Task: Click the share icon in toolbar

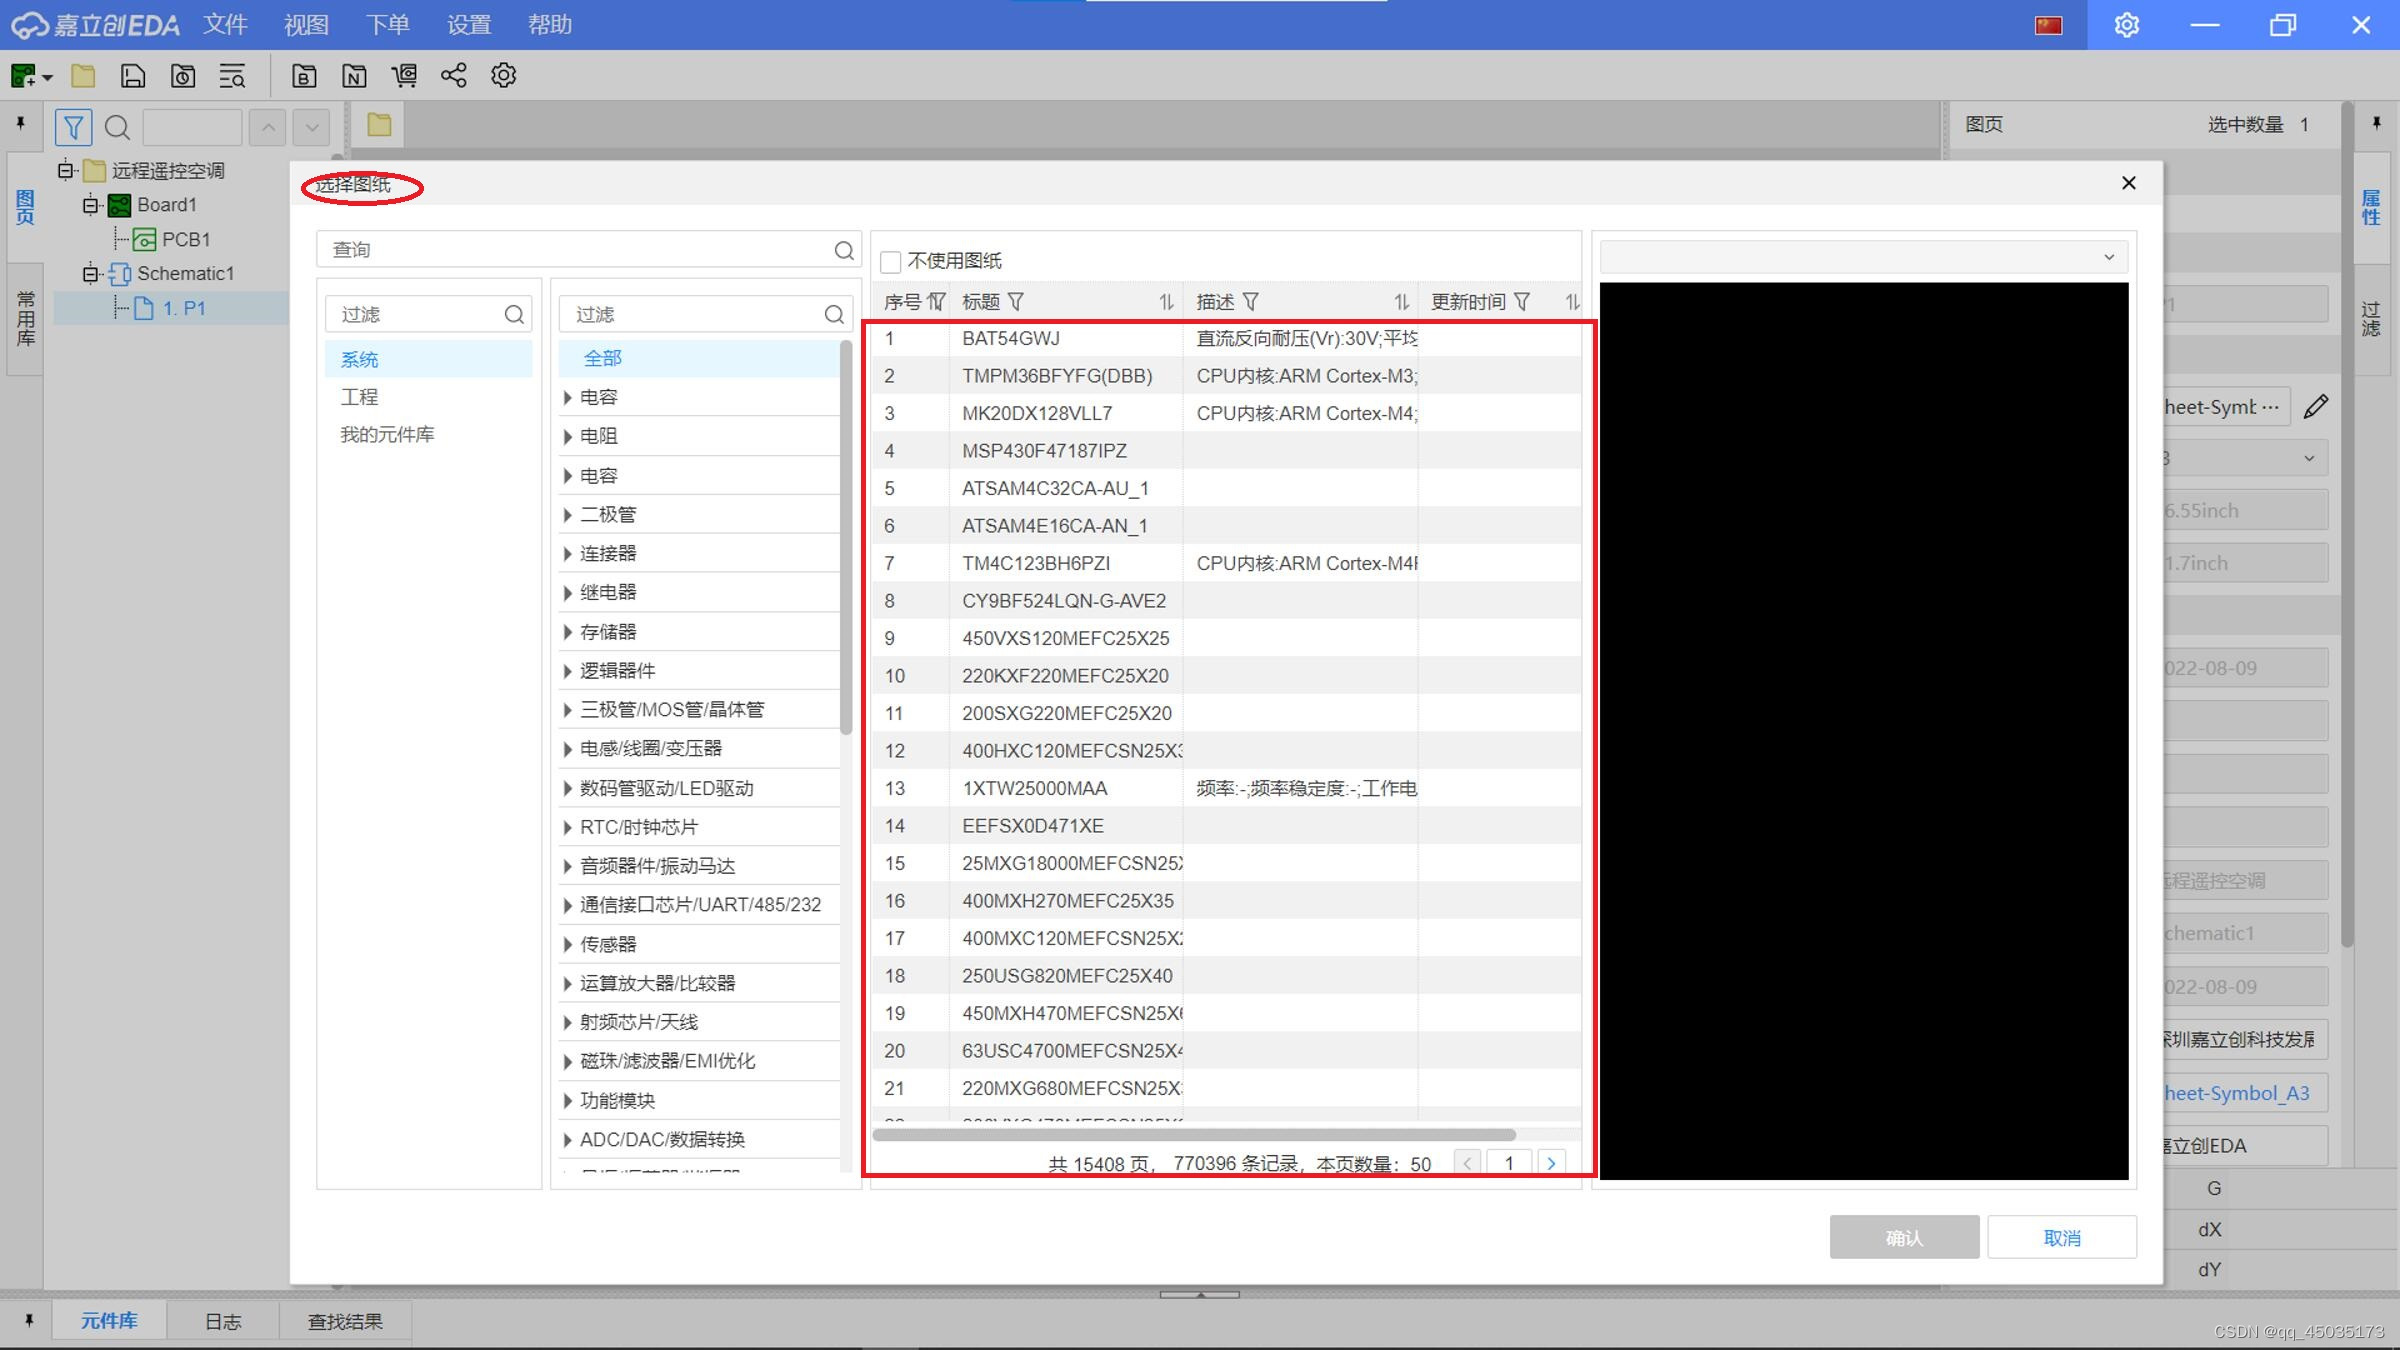Action: click(454, 76)
